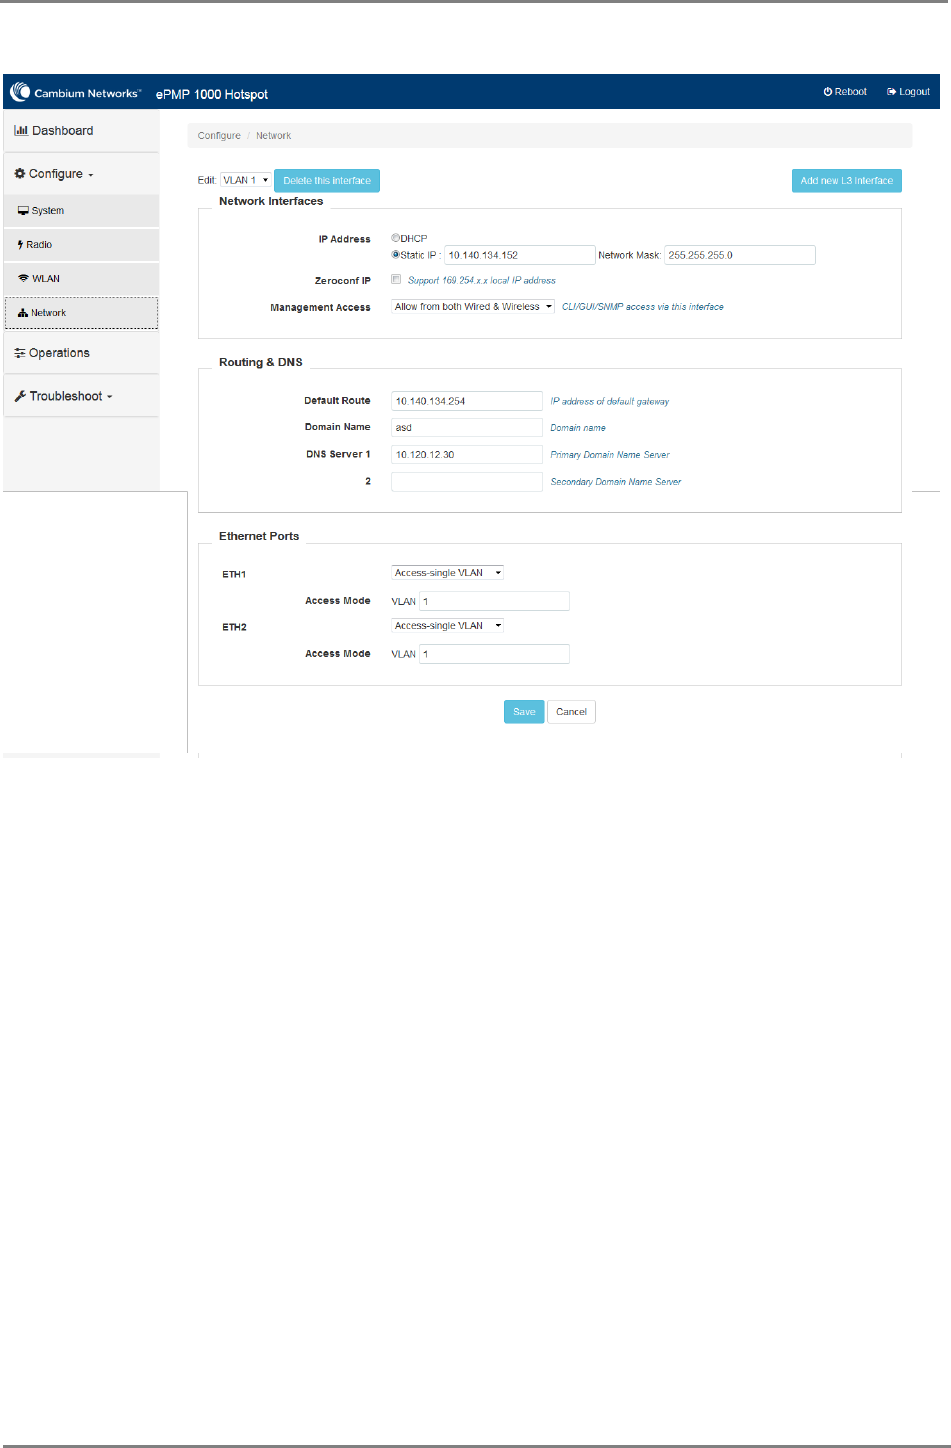Click the Primary Domain Name Server hint
This screenshot has width=951, height=1448.
610,455
